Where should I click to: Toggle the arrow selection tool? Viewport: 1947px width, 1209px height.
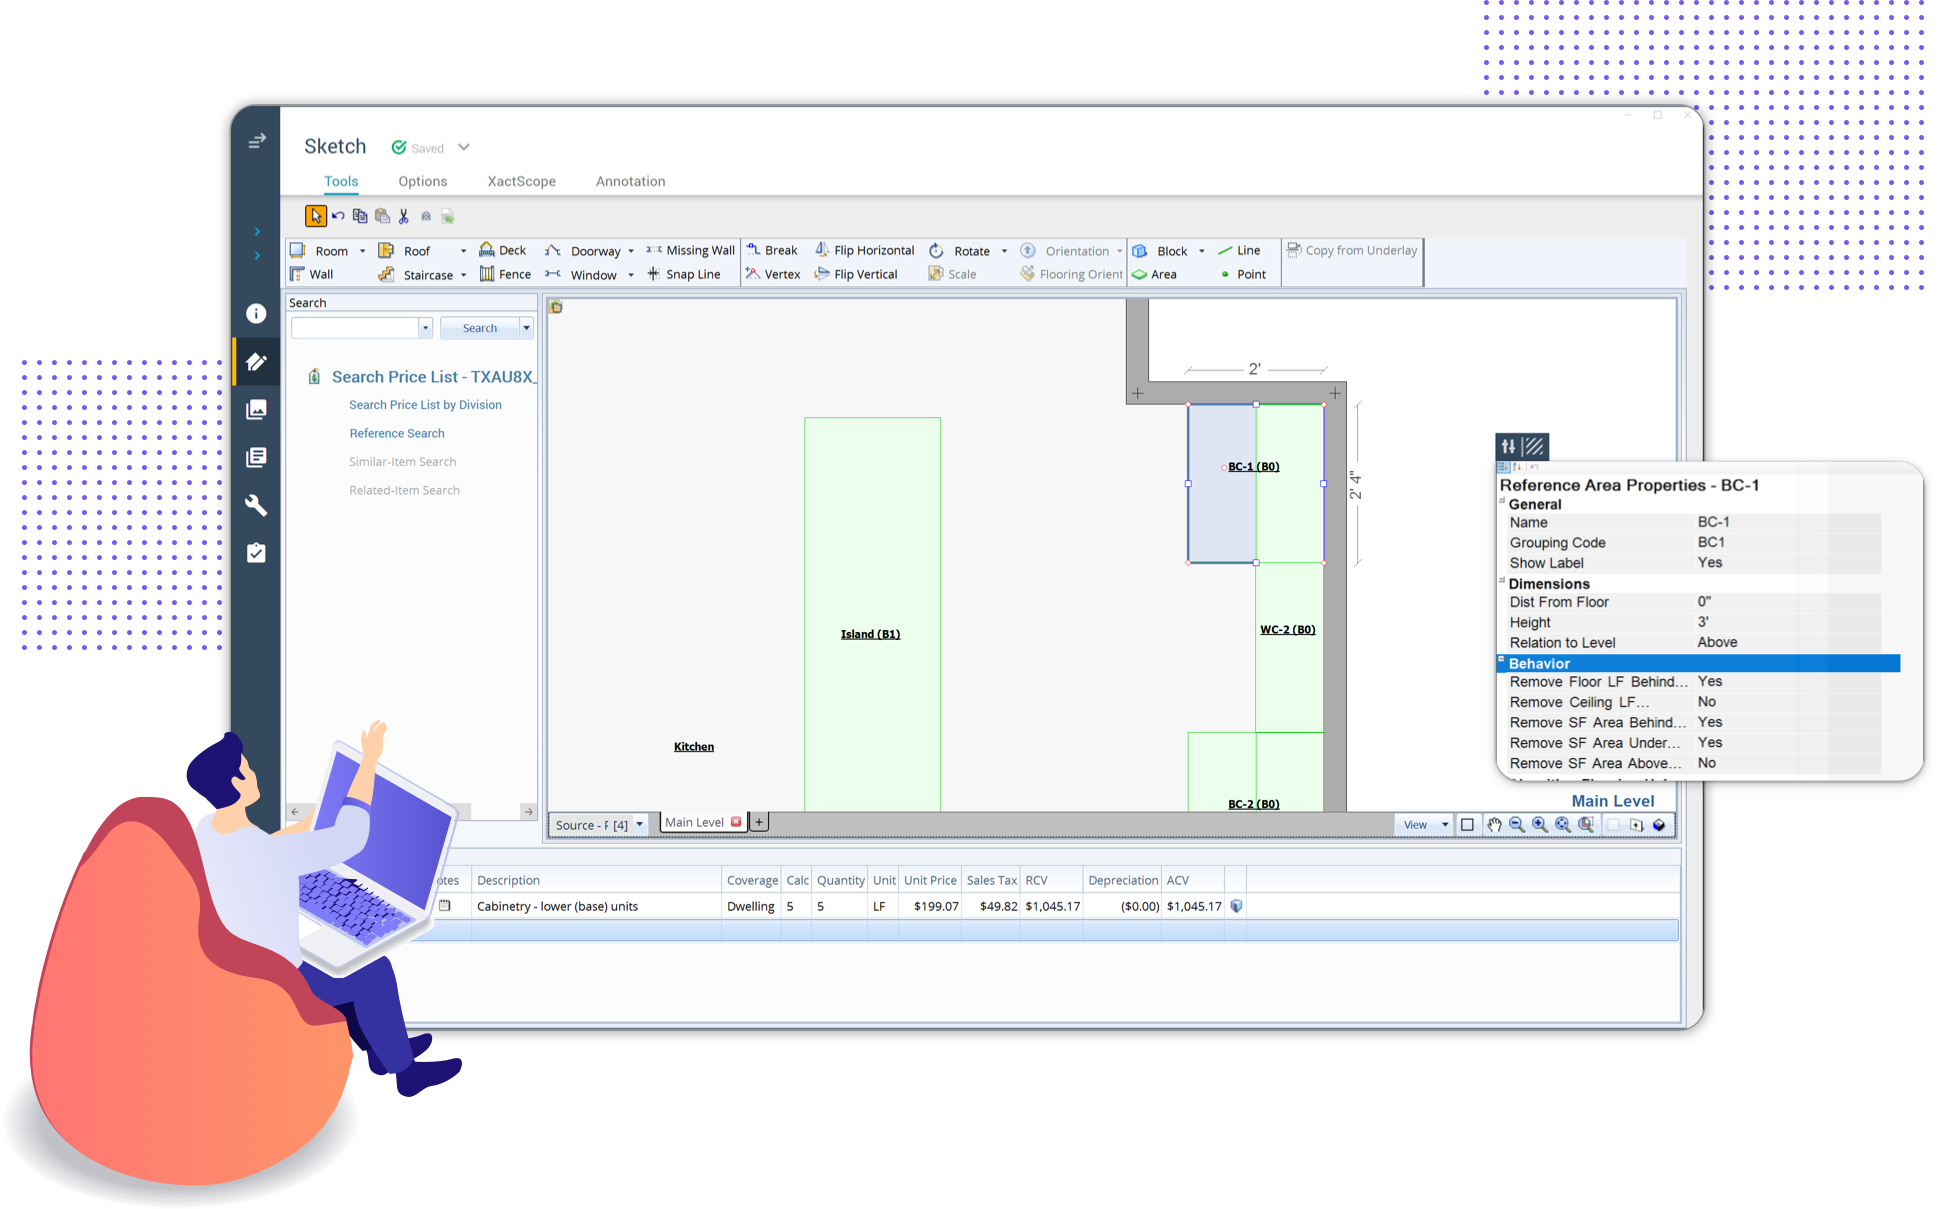tap(315, 216)
